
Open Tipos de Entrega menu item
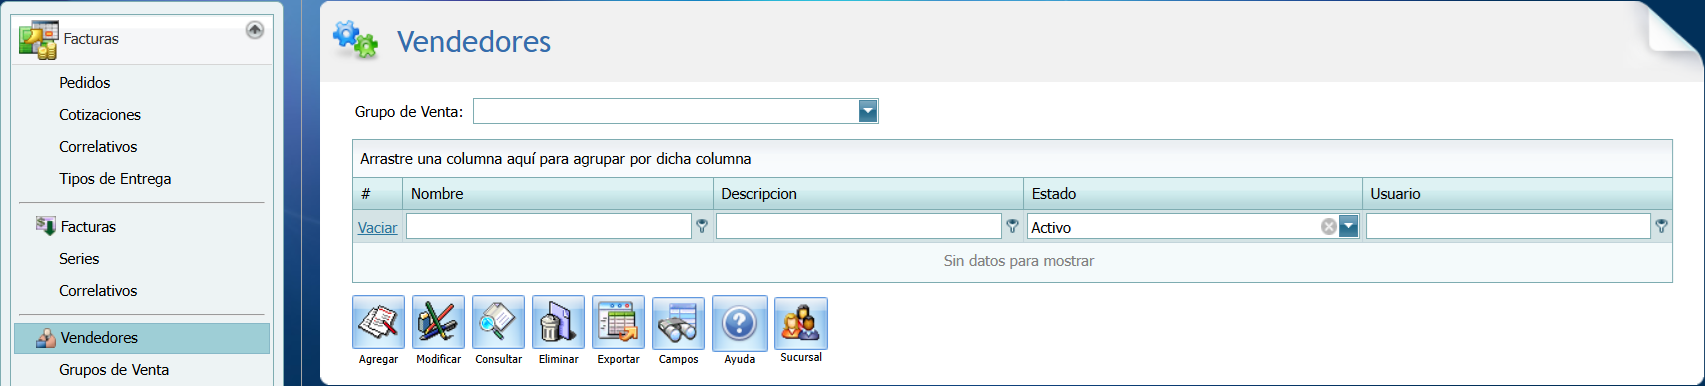coord(115,179)
